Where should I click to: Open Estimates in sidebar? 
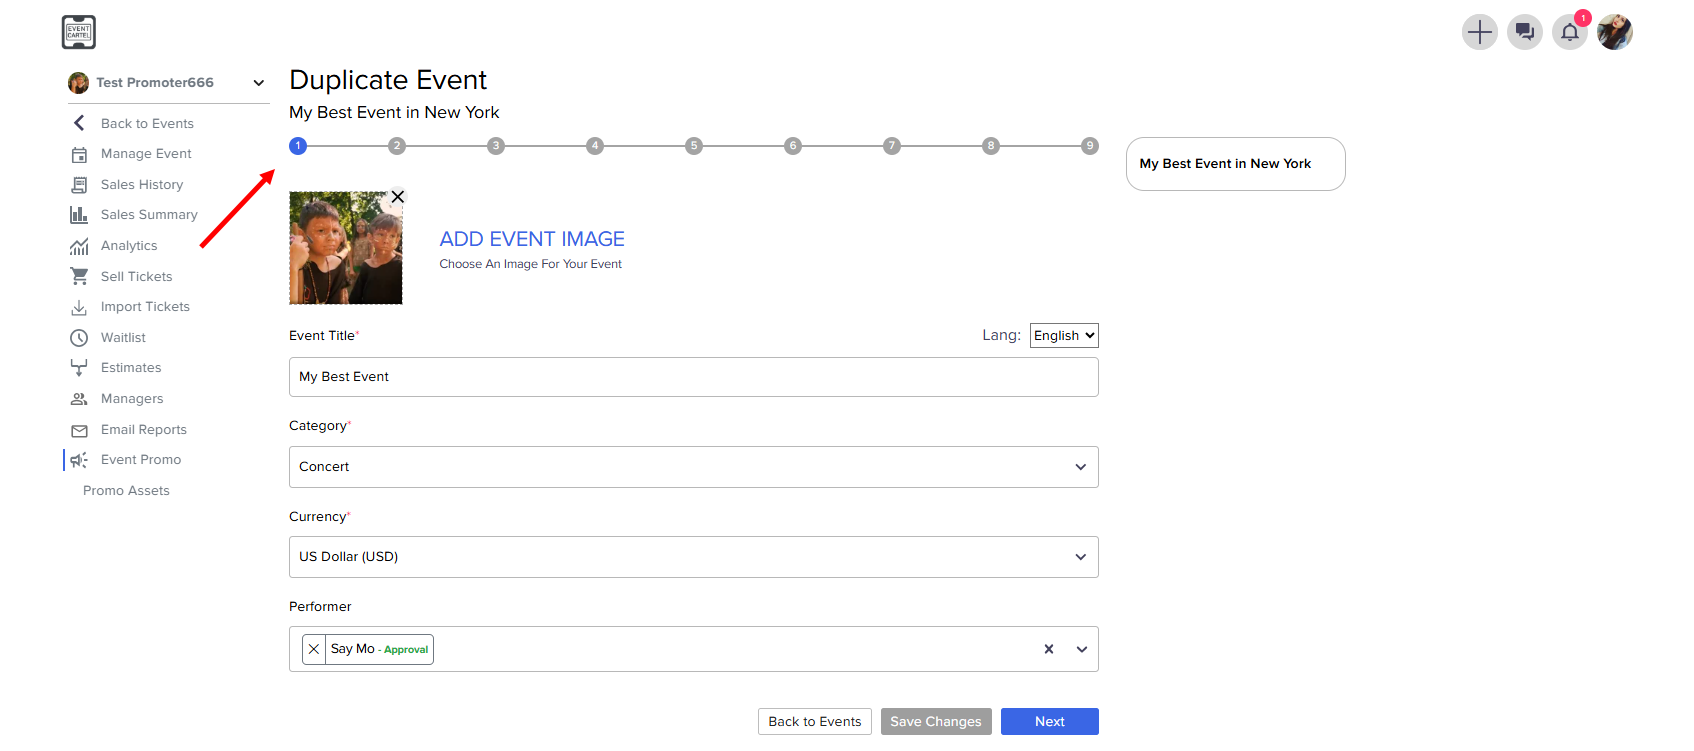[x=131, y=368]
